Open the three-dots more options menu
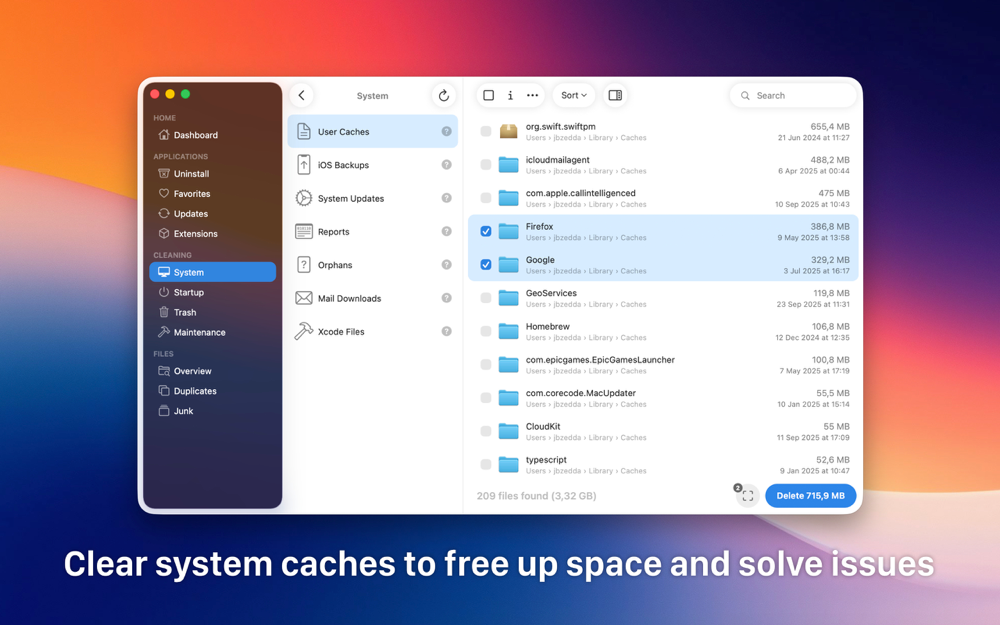This screenshot has height=625, width=1000. (x=533, y=96)
